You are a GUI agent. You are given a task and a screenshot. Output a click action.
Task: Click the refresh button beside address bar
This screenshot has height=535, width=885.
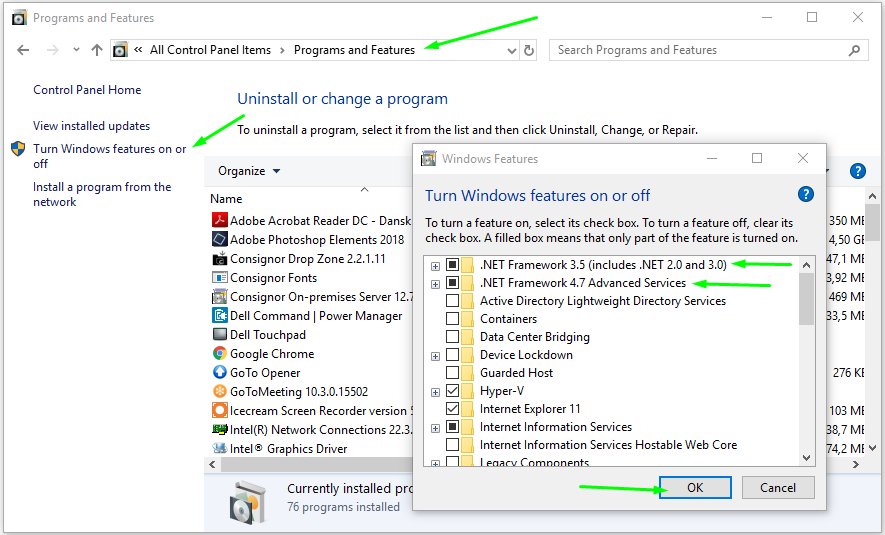tap(529, 50)
